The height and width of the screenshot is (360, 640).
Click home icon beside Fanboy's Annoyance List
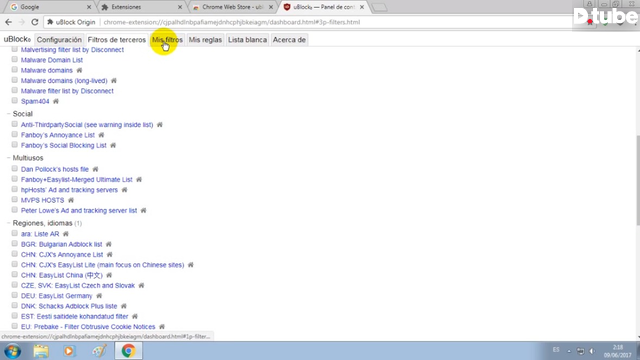(101, 135)
